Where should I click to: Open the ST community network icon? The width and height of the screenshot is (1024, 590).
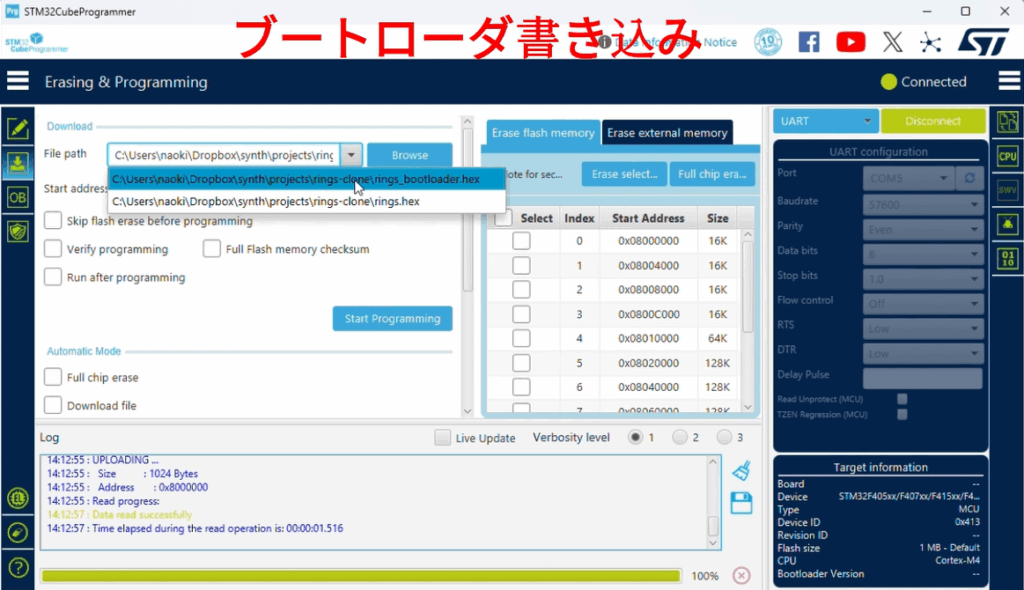click(931, 43)
